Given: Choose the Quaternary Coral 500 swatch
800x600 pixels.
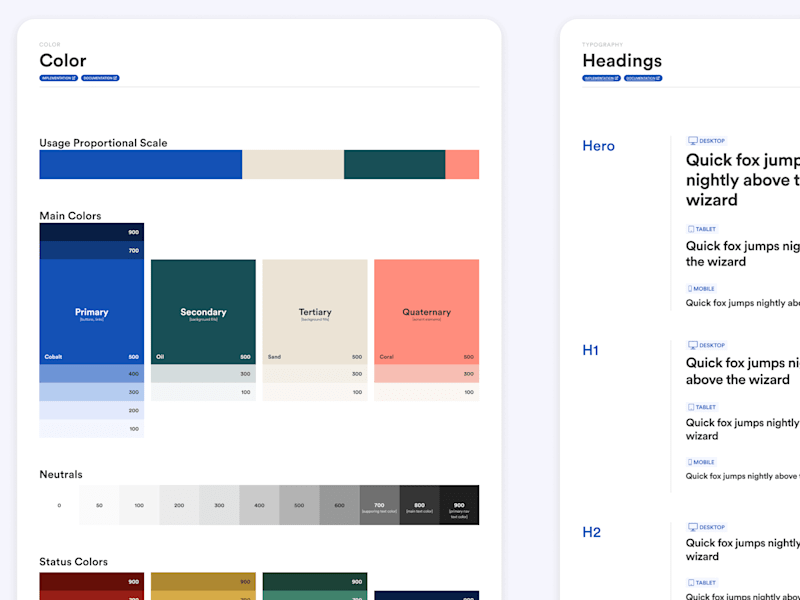Looking at the screenshot, I should click(427, 312).
